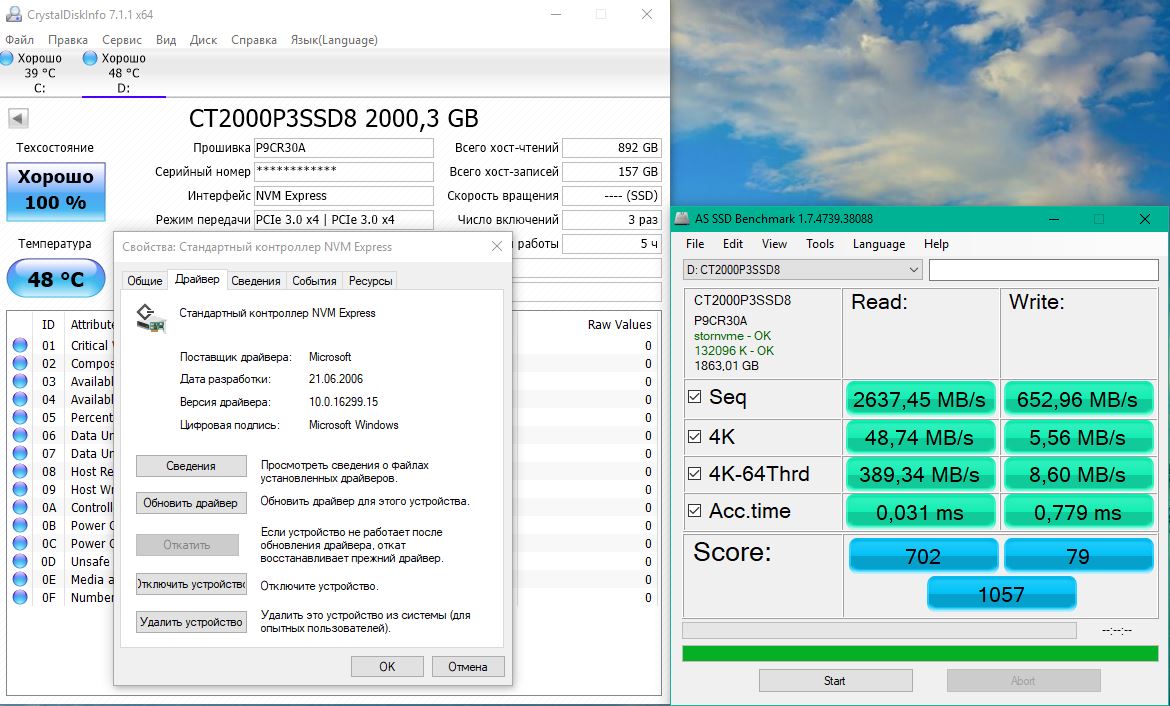The height and width of the screenshot is (706, 1170).
Task: Open the Language menu in AS SSD Benchmark
Action: [x=878, y=243]
